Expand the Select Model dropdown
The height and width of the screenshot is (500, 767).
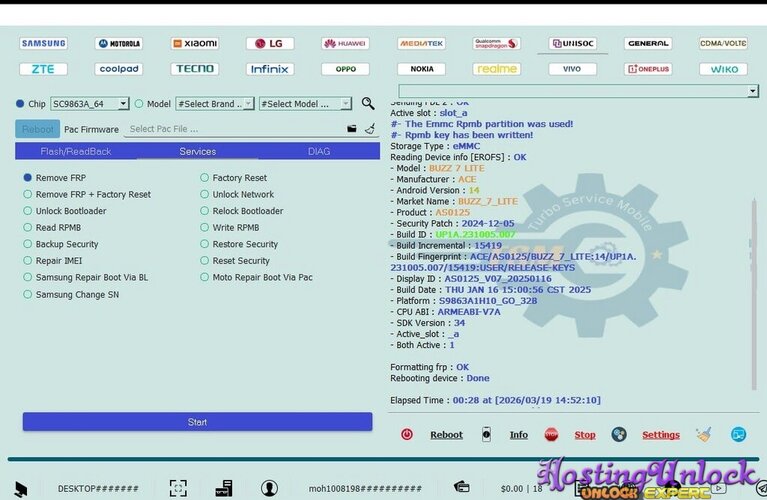tap(305, 104)
